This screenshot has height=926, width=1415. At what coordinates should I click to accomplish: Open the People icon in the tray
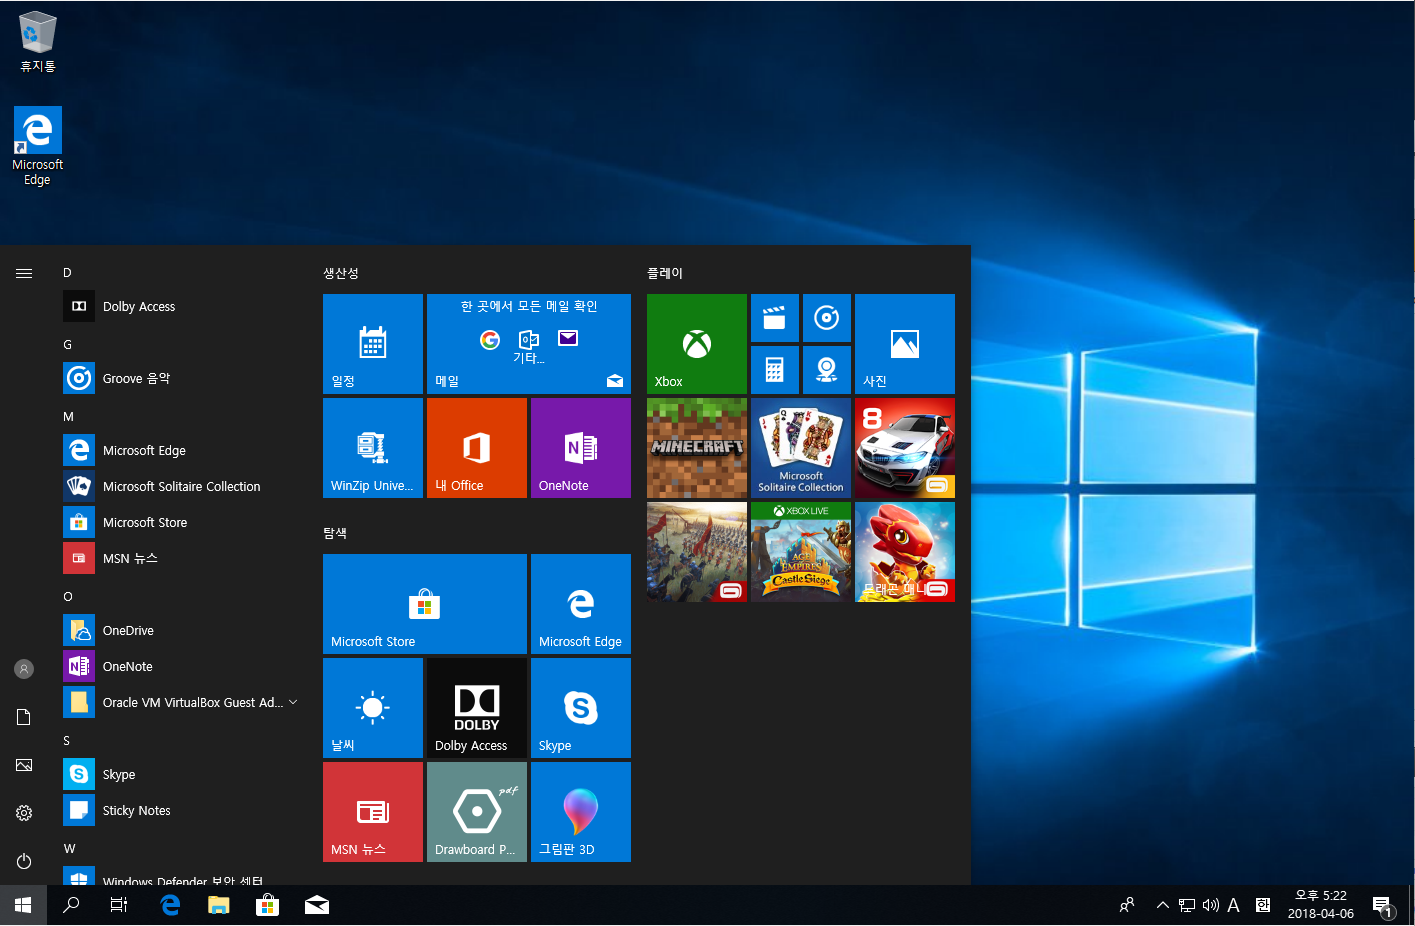(x=1127, y=905)
